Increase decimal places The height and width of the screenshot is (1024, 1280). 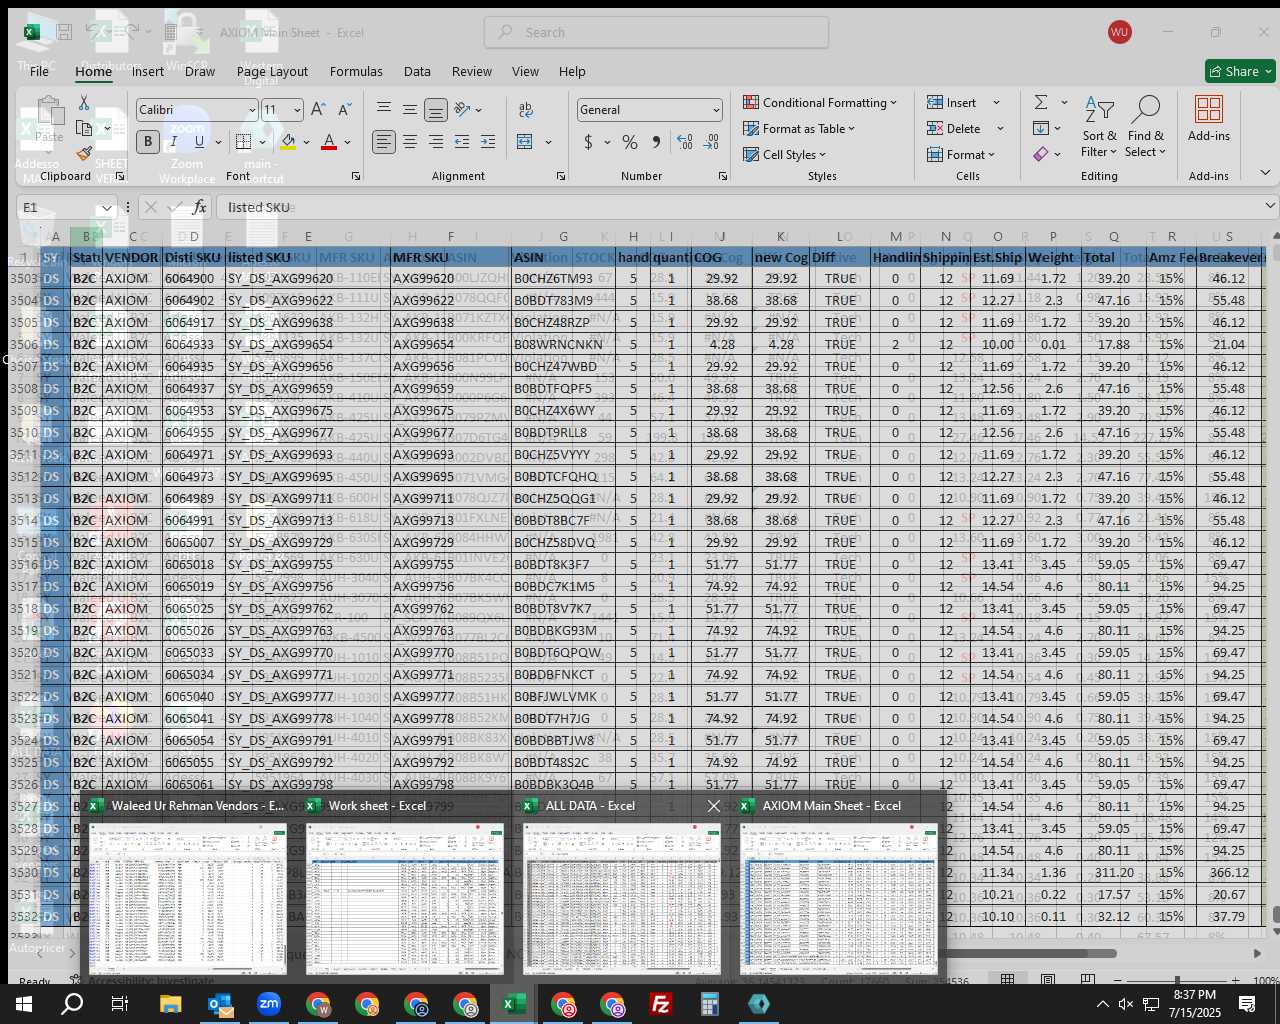pyautogui.click(x=685, y=142)
